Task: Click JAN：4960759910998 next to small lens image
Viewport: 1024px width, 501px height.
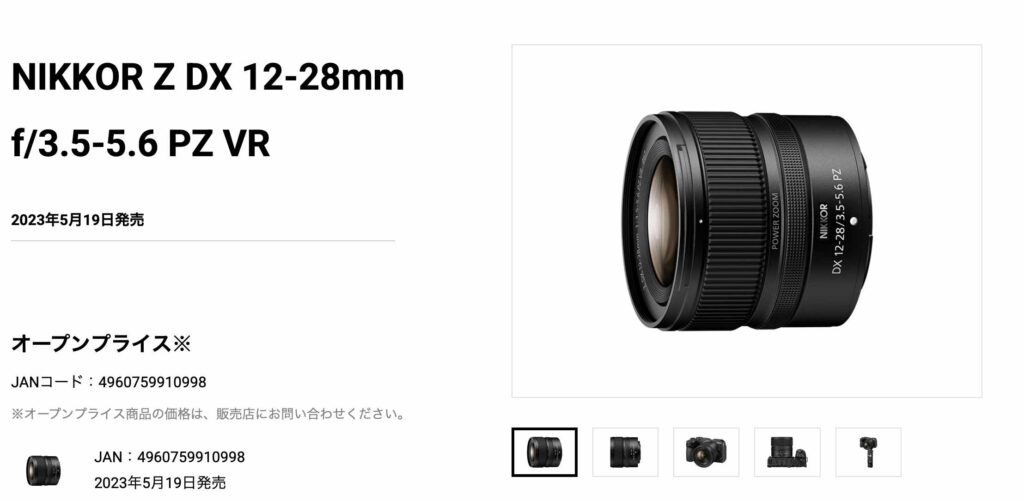Action: pyautogui.click(x=169, y=457)
